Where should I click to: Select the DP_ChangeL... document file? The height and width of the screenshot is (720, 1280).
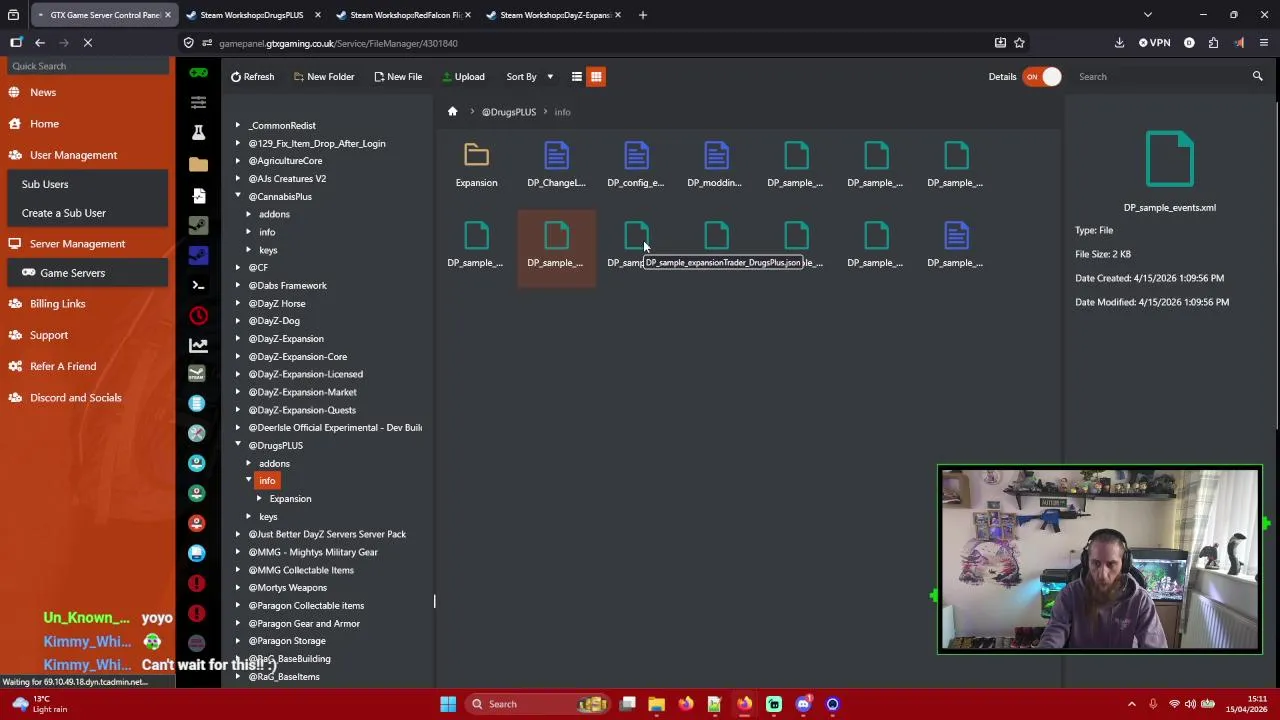pyautogui.click(x=556, y=156)
